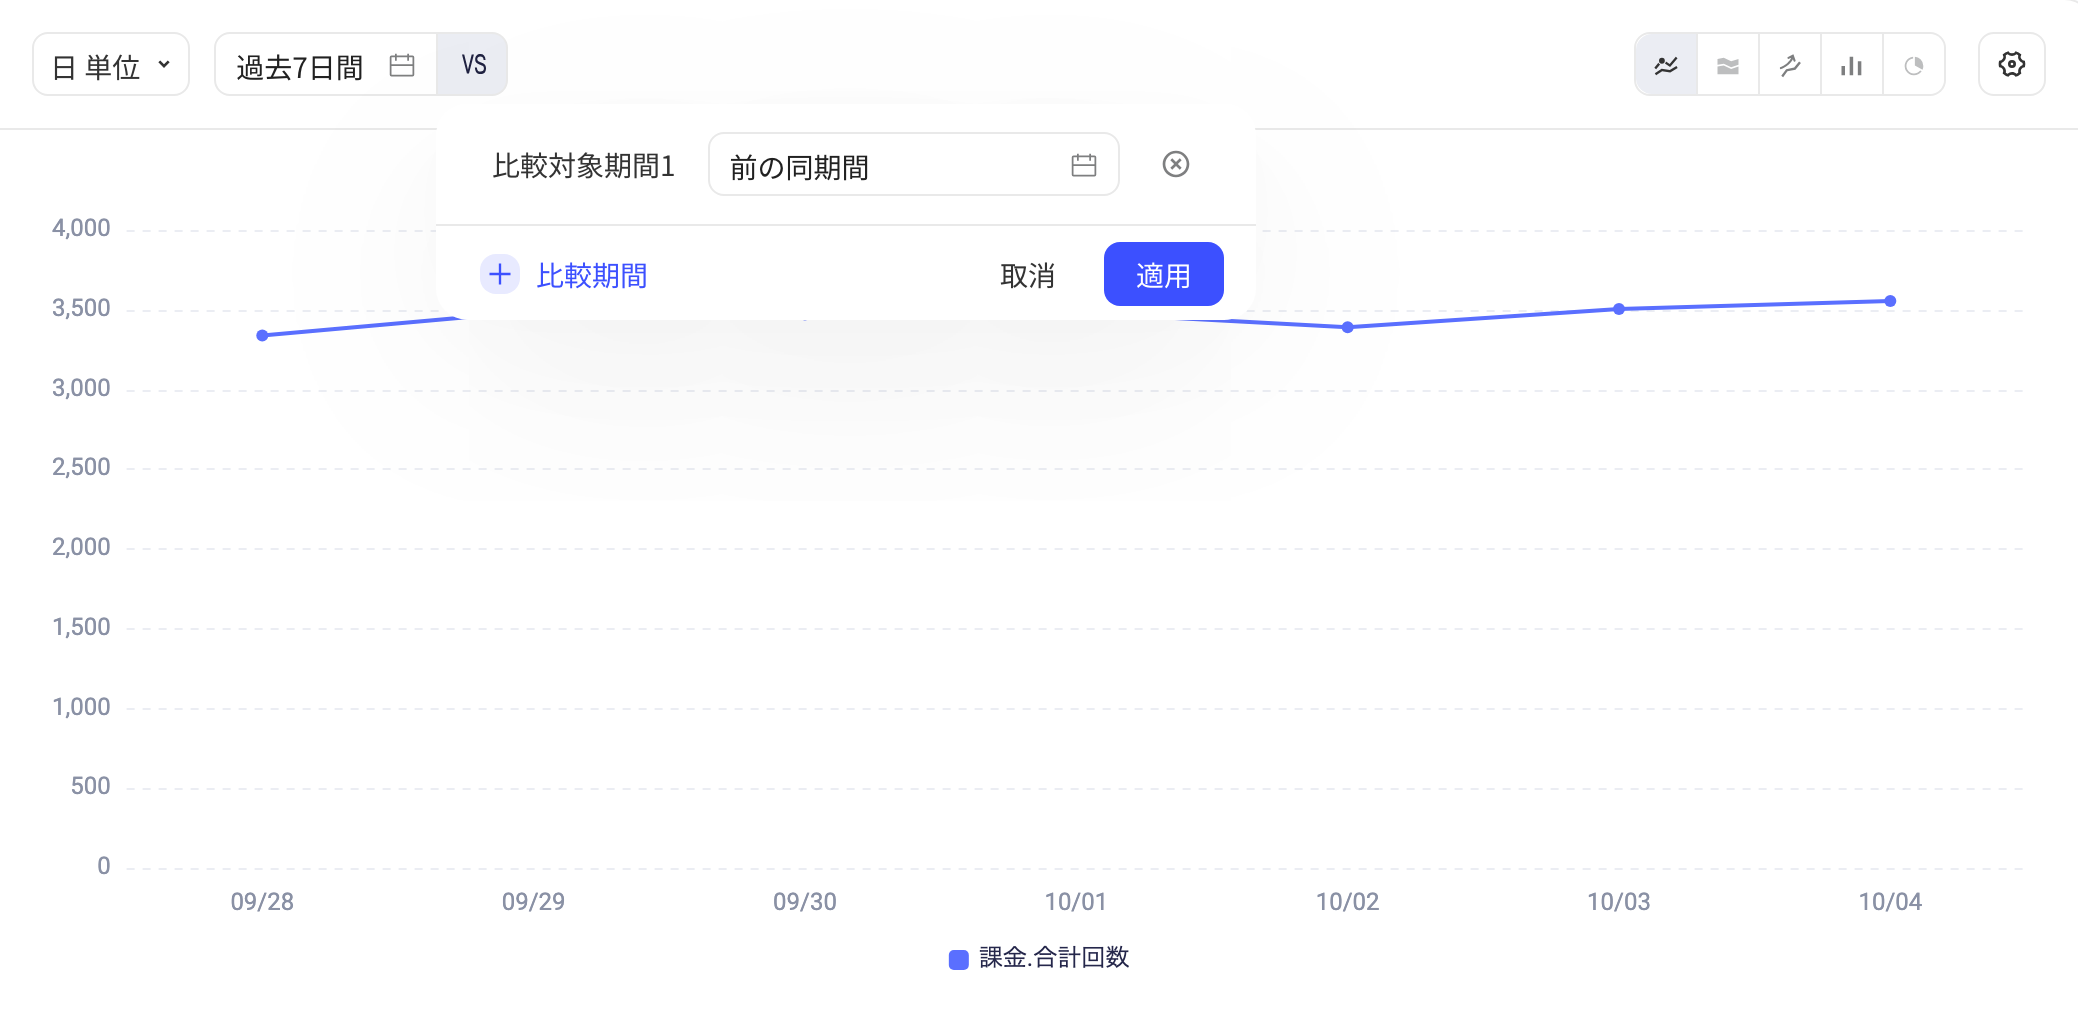Select the 09/28 data point on the line
The width and height of the screenshot is (2078, 1022).
click(262, 336)
